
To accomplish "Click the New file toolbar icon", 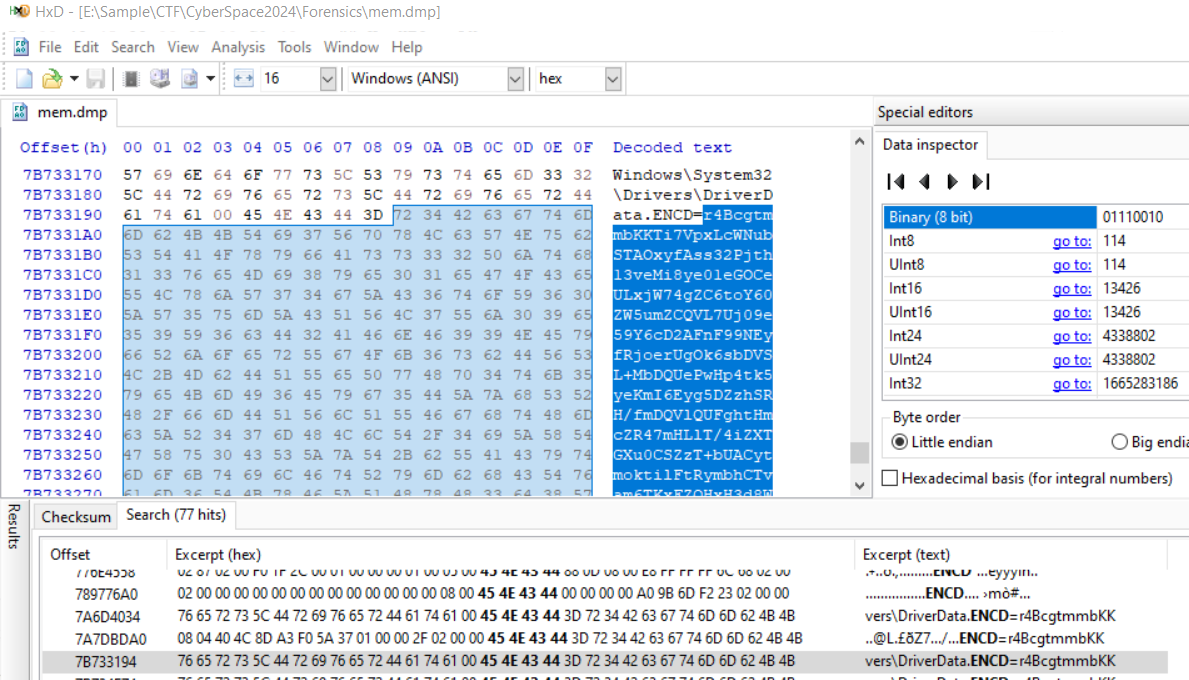I will [x=24, y=78].
